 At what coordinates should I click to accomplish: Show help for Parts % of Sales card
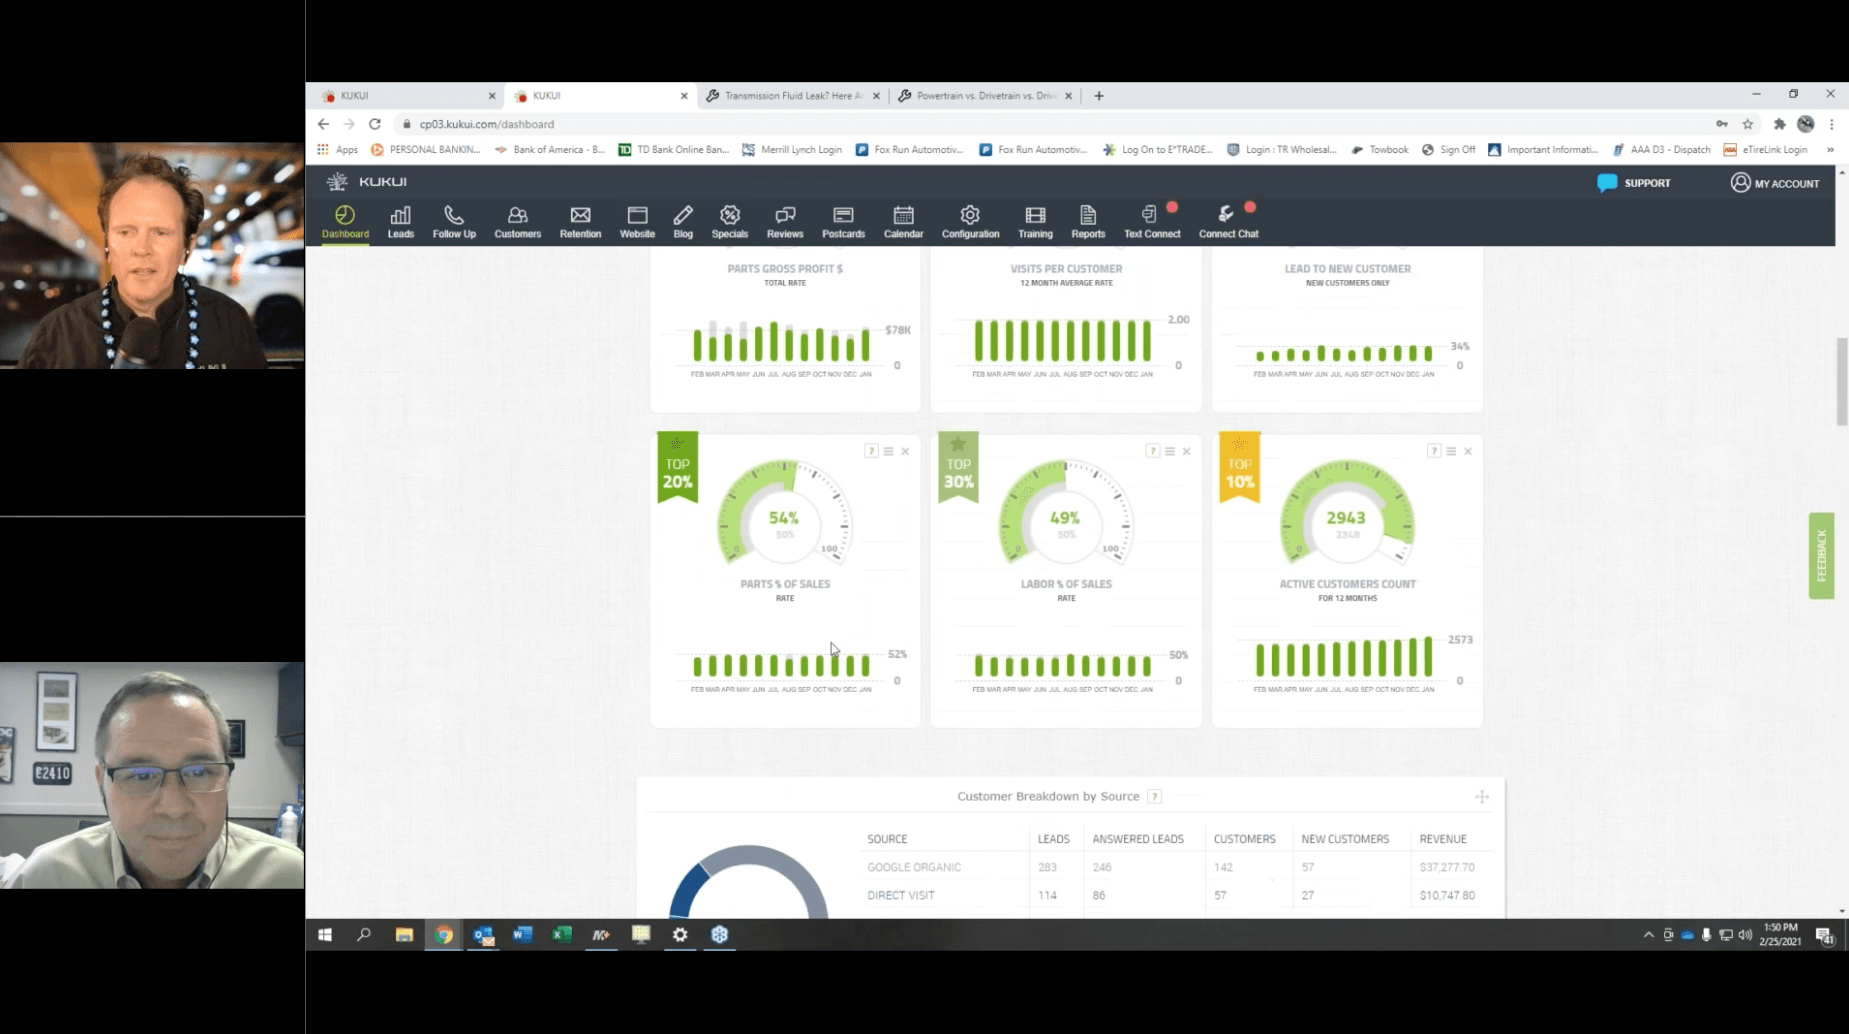coord(871,451)
